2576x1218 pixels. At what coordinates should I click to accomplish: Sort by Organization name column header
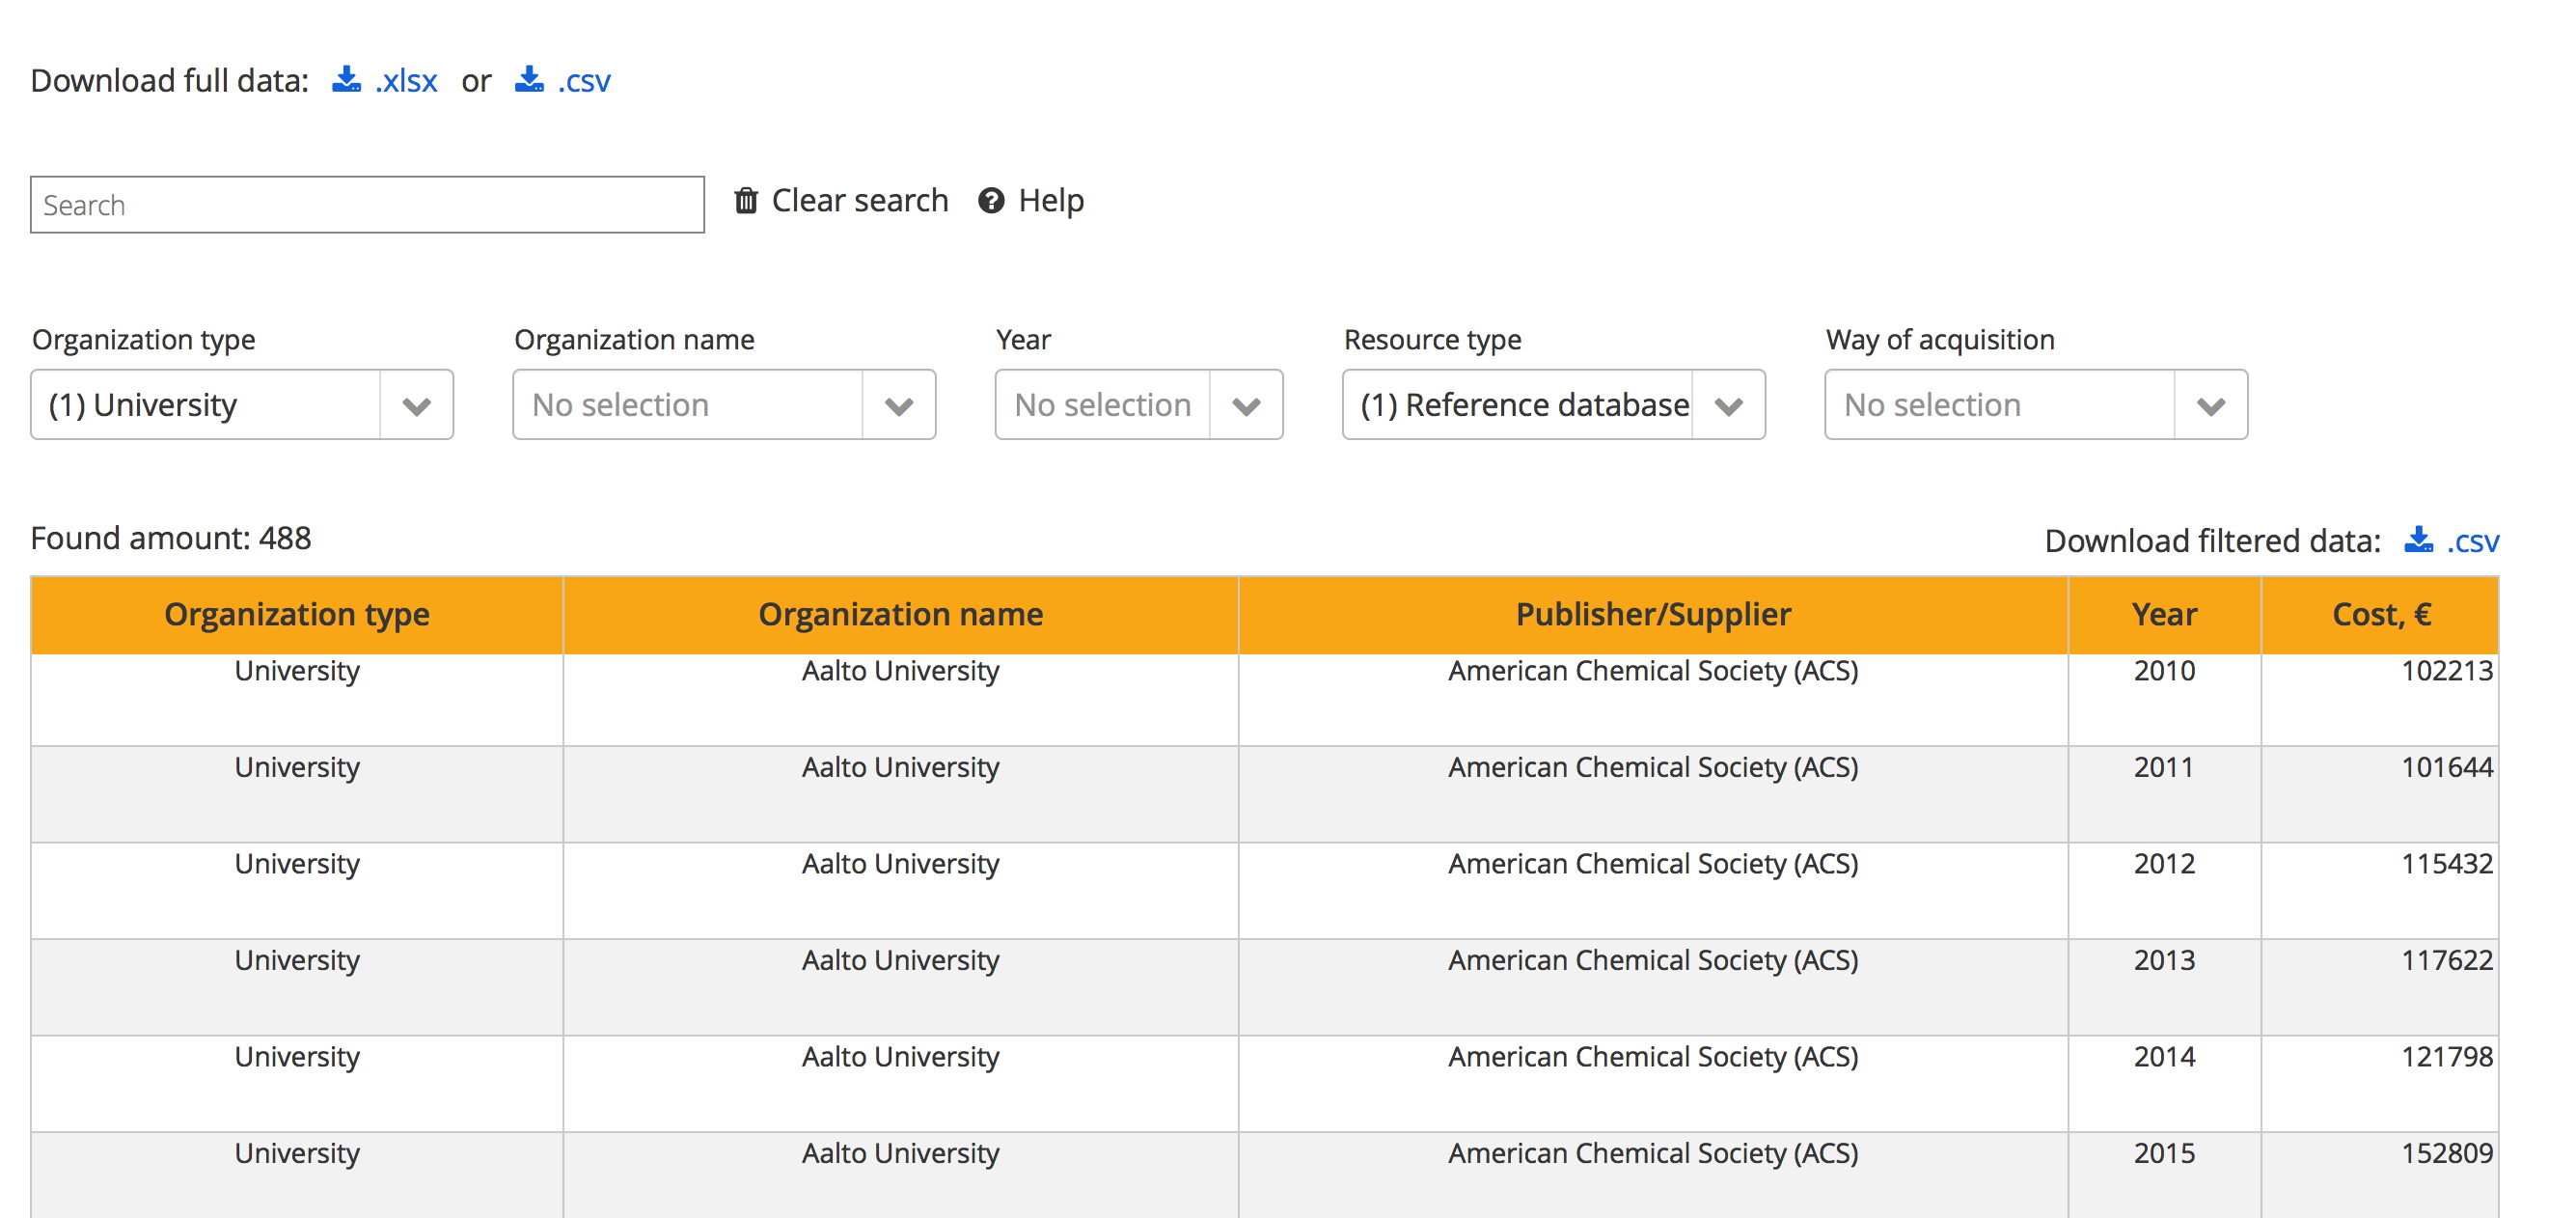pyautogui.click(x=900, y=614)
